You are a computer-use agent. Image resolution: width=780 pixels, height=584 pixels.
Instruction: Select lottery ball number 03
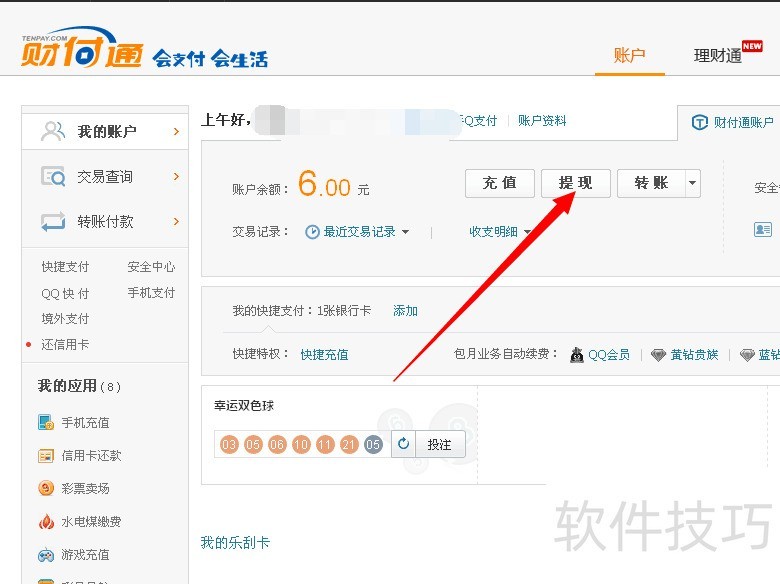click(229, 444)
